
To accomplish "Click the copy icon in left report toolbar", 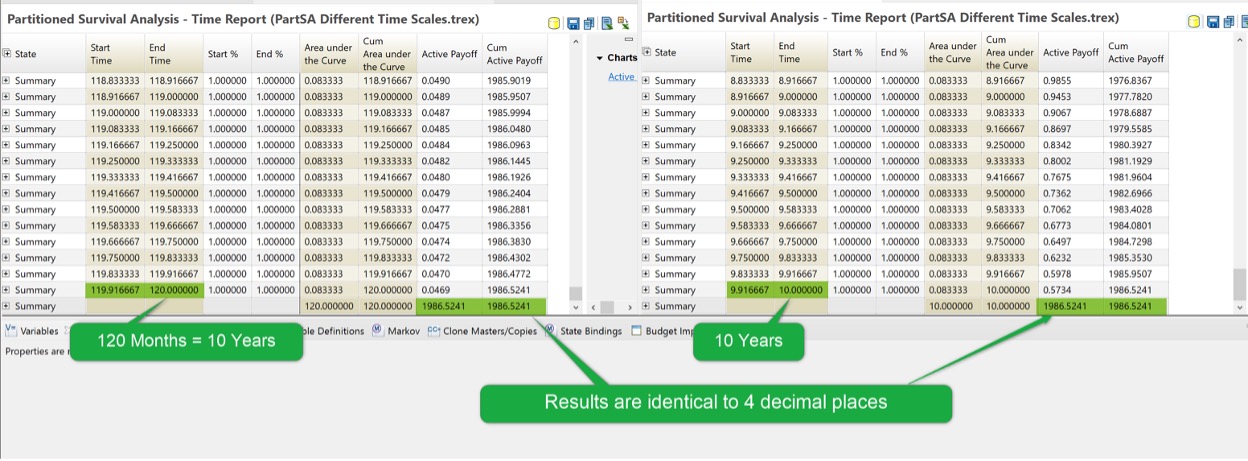I will coord(589,23).
